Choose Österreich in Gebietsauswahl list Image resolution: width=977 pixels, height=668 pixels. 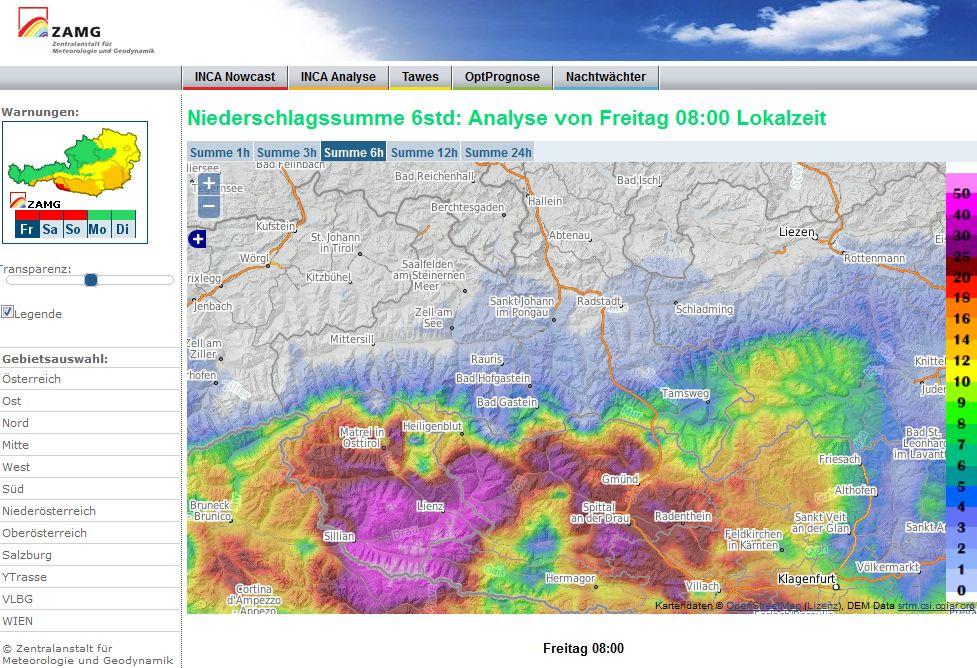(32, 379)
